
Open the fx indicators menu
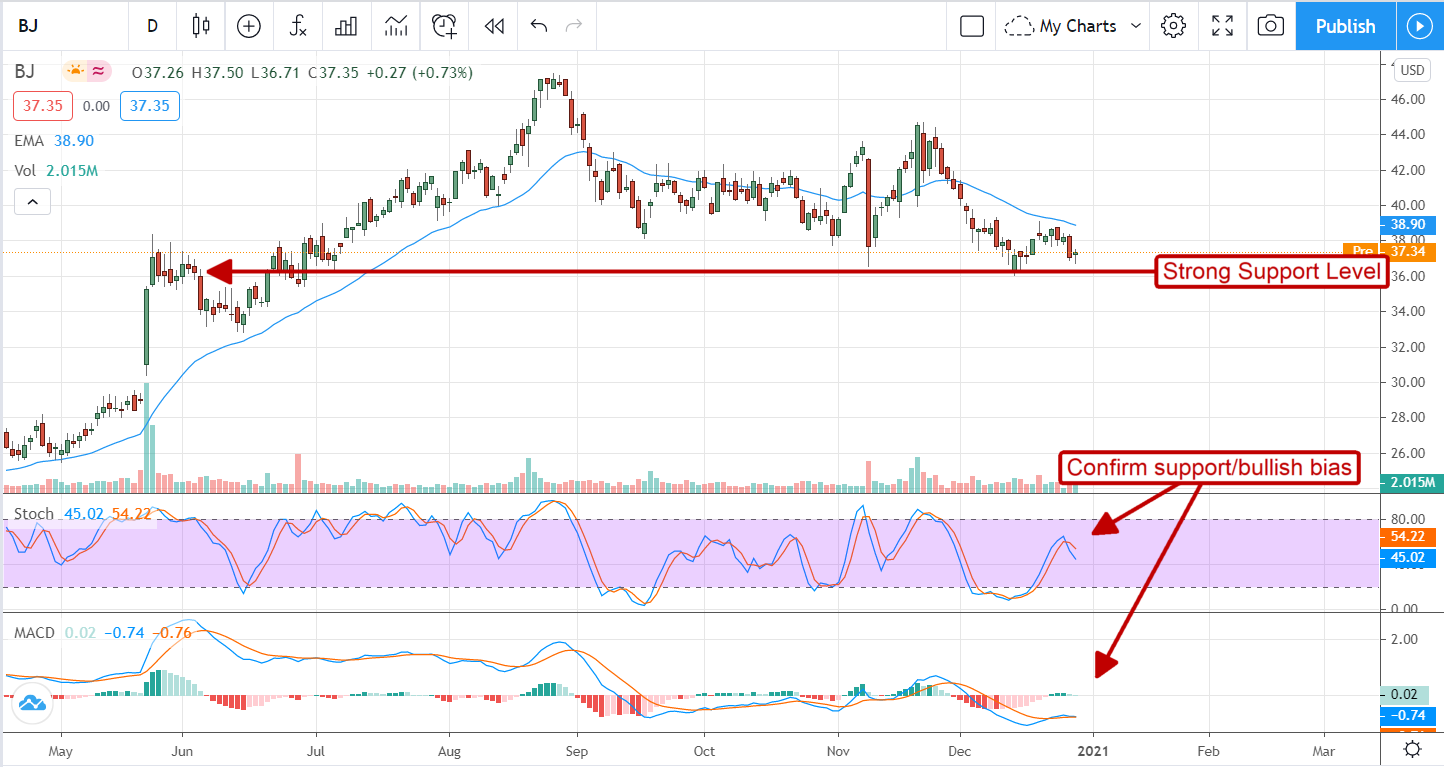297,26
